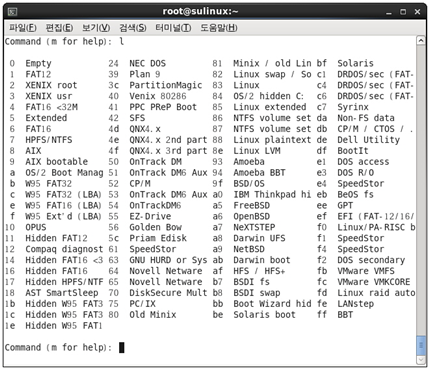Maximize the root@sulinux terminal window

coord(403,12)
